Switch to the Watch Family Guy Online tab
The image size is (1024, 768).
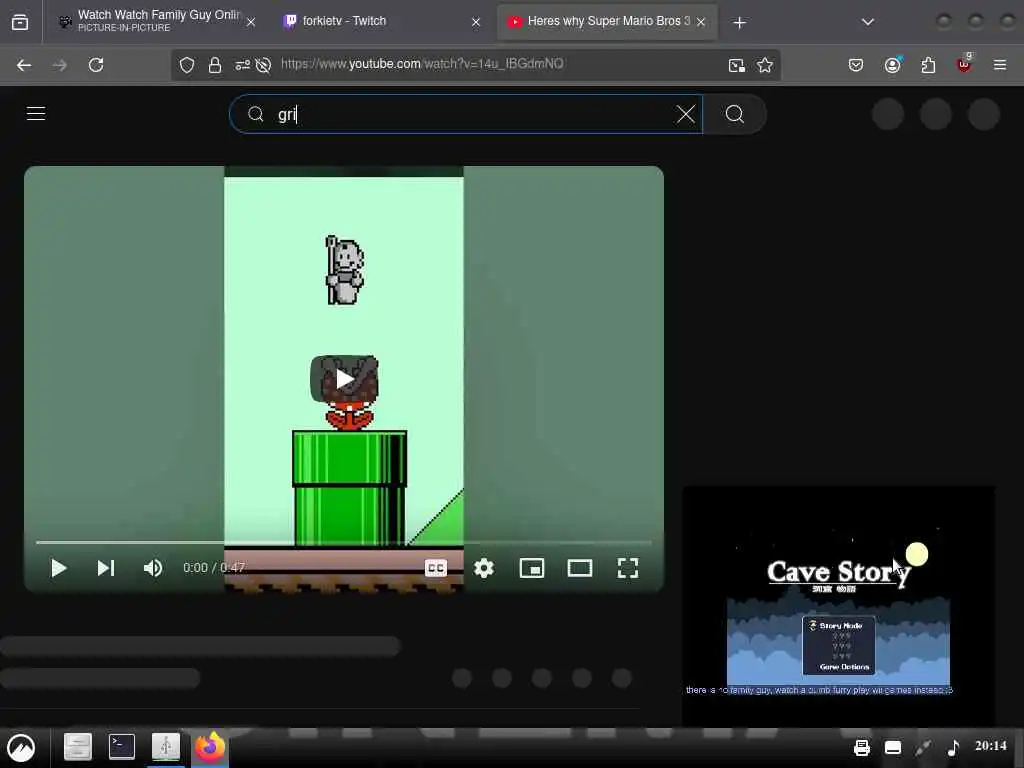(x=157, y=22)
